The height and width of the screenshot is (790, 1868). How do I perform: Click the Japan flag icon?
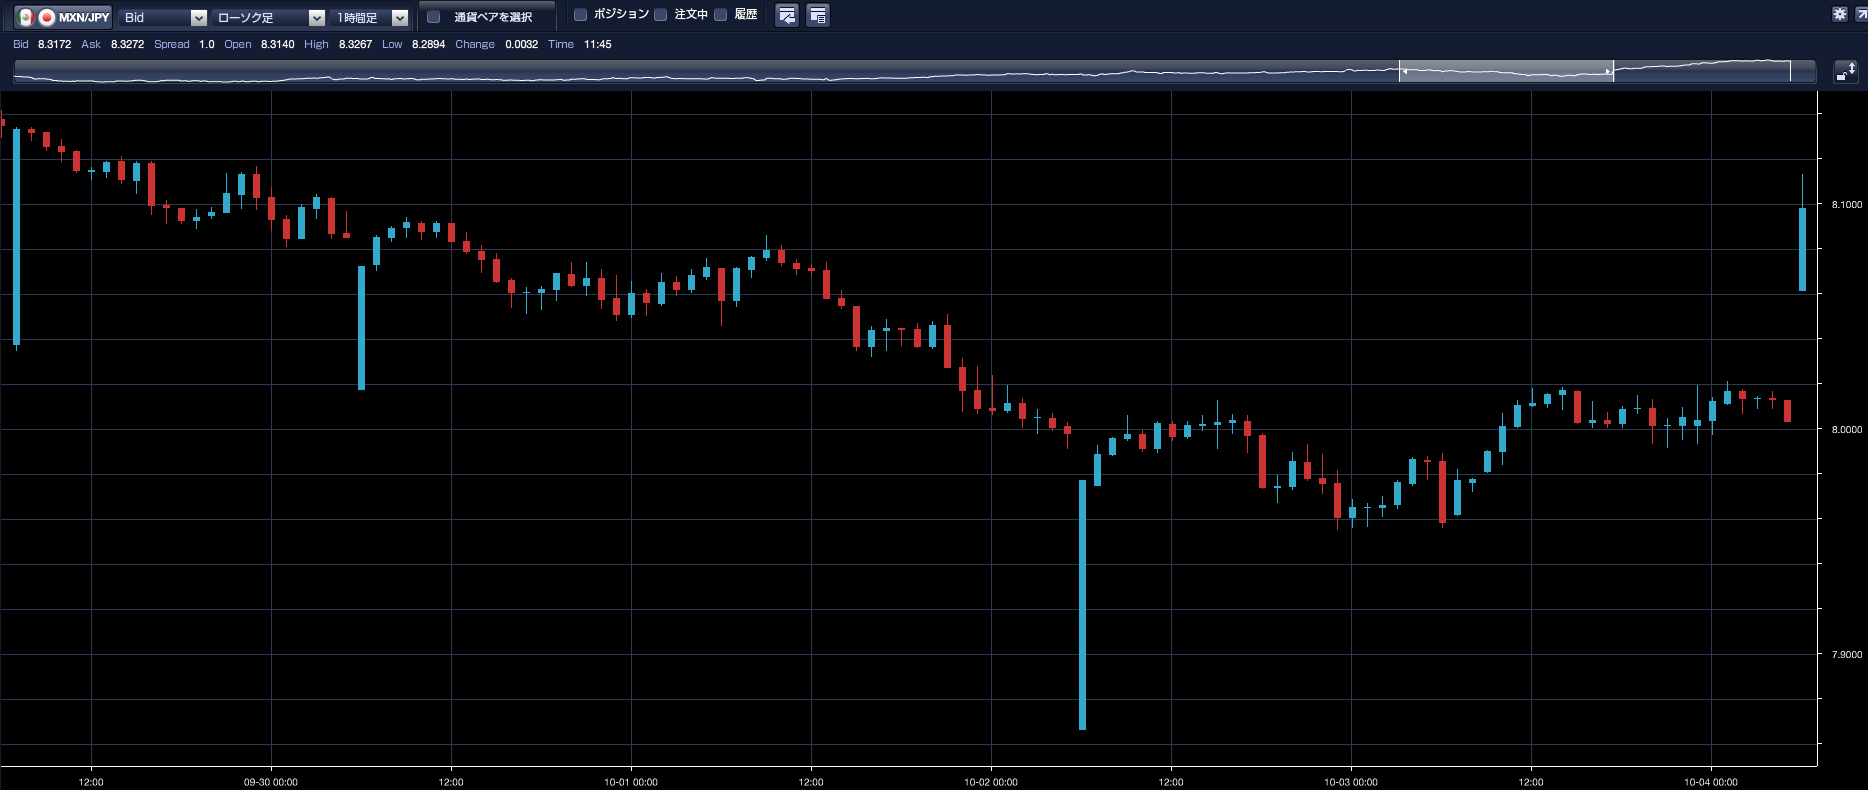click(46, 17)
